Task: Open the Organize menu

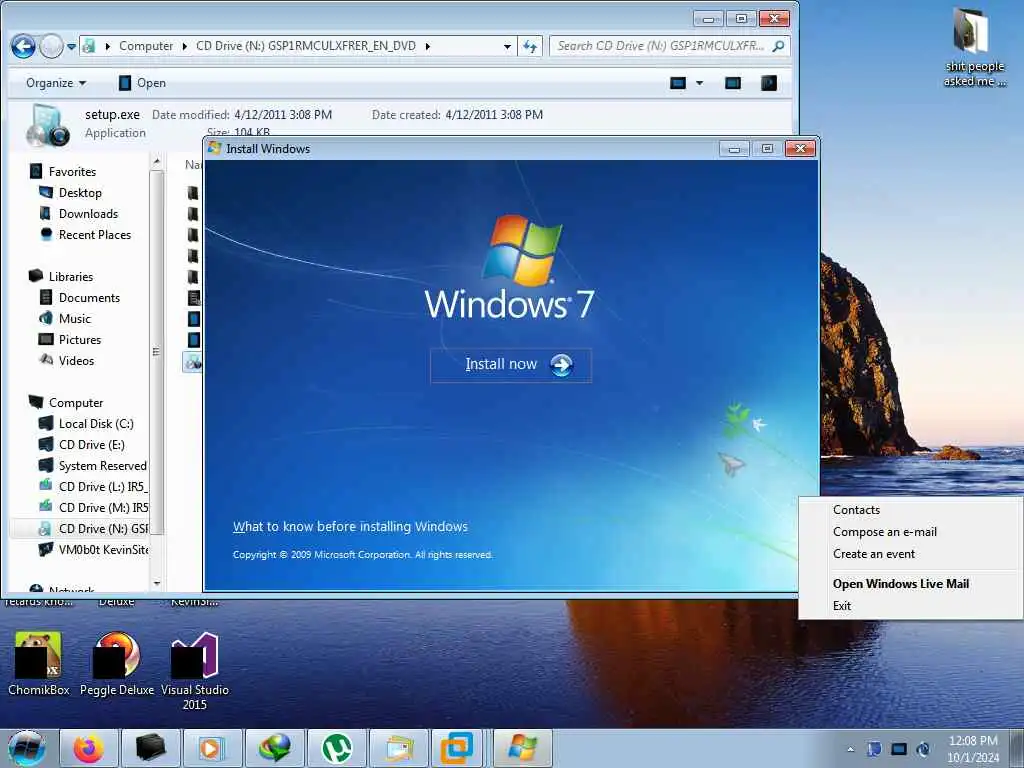Action: tap(56, 83)
